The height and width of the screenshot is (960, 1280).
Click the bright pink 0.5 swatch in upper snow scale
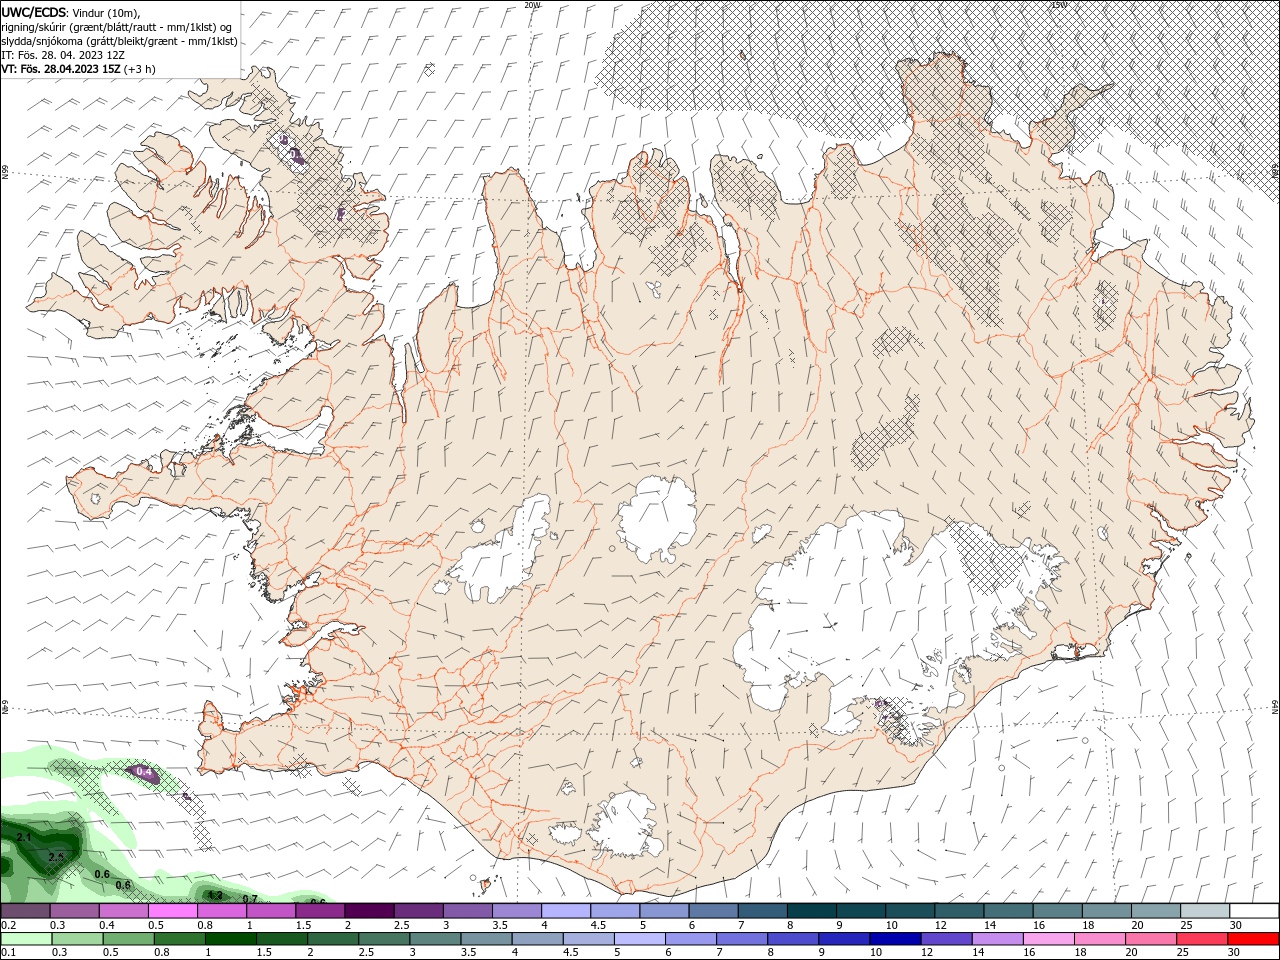click(x=173, y=911)
